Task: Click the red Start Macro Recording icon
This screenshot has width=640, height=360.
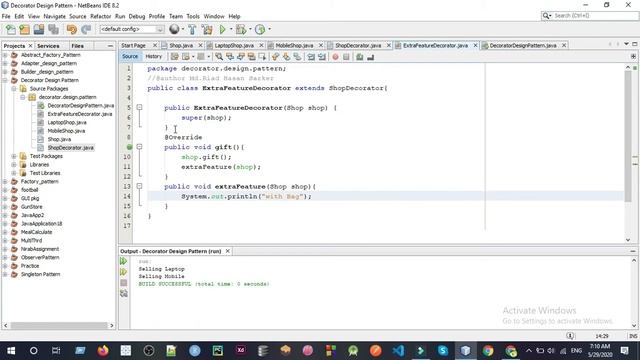Action: click(335, 57)
